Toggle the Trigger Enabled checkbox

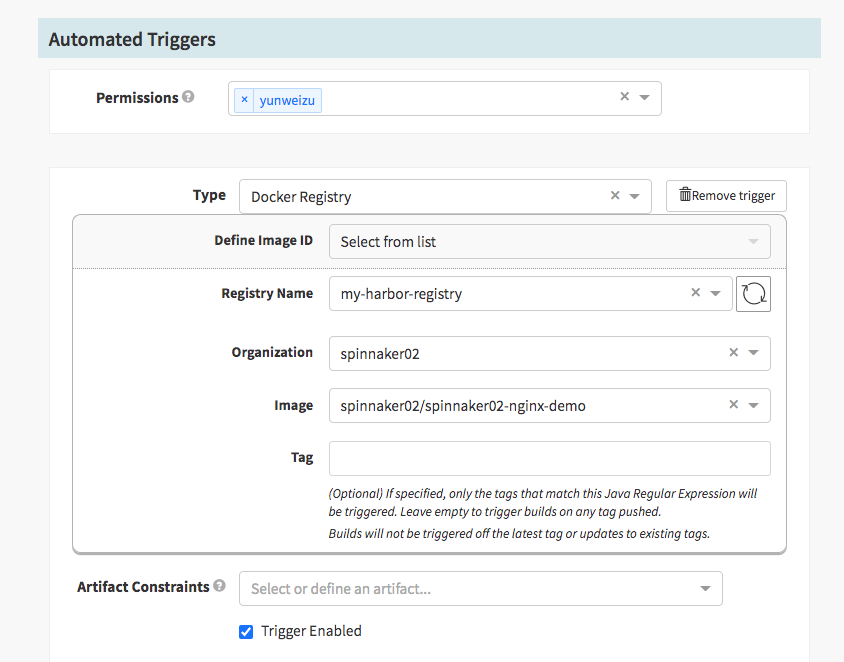tap(246, 632)
